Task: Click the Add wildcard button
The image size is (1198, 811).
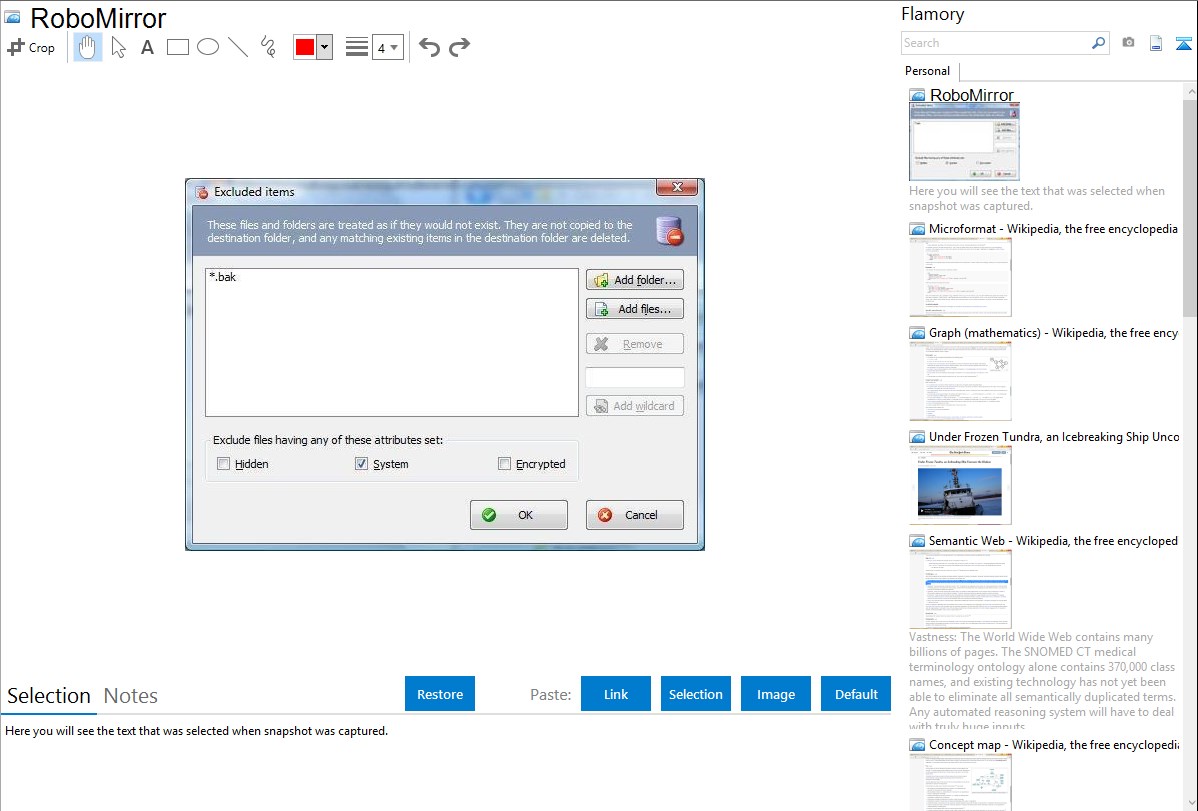Action: click(x=635, y=406)
